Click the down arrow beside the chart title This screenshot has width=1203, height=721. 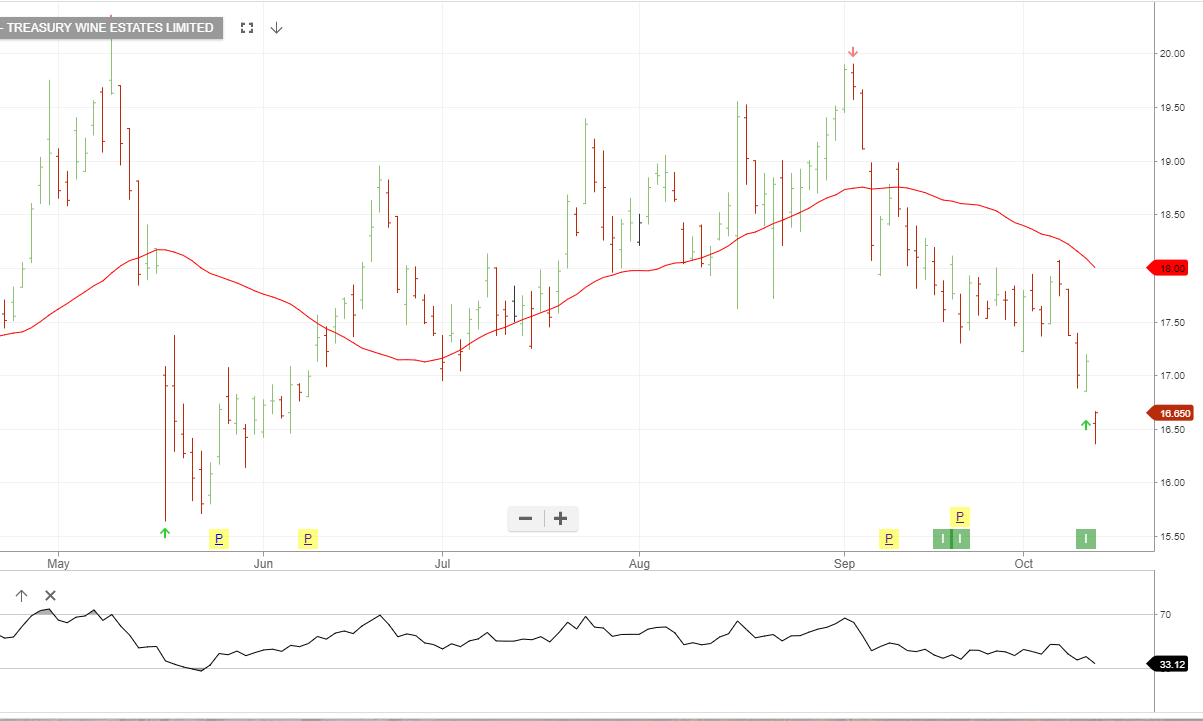pos(277,28)
